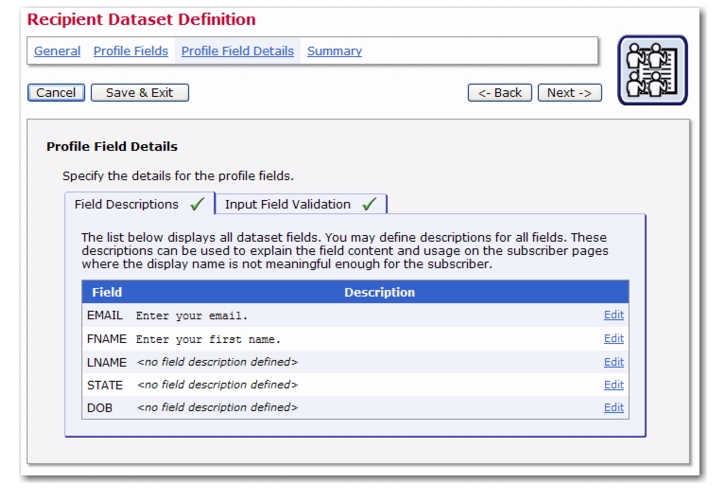Go to the Profile Fields tab
The height and width of the screenshot is (489, 719).
point(131,51)
